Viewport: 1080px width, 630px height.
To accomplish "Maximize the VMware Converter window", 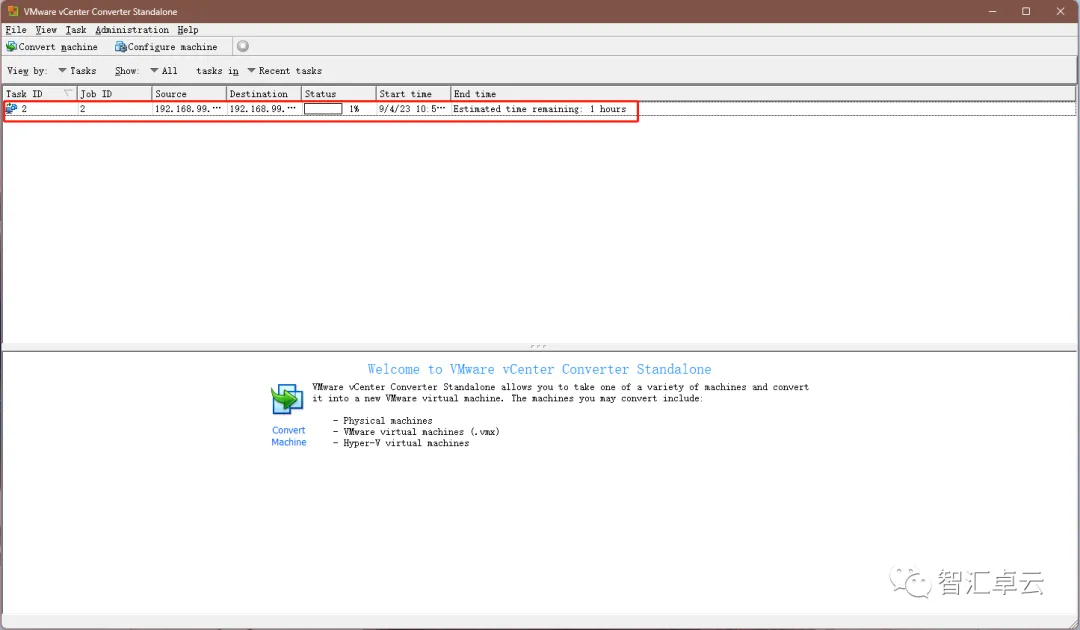I will click(1026, 11).
